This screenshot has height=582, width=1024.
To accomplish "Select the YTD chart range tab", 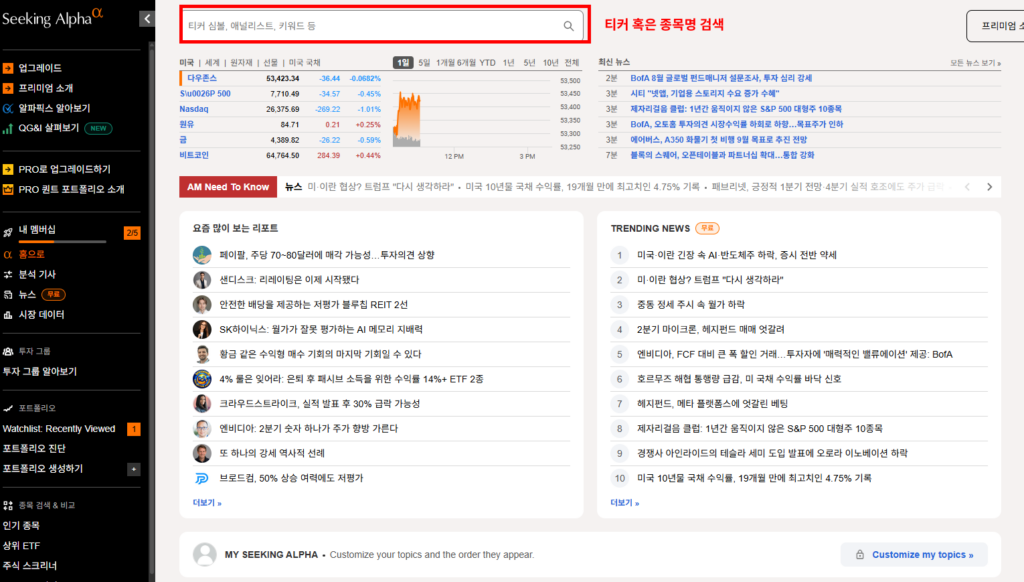I will pyautogui.click(x=487, y=63).
